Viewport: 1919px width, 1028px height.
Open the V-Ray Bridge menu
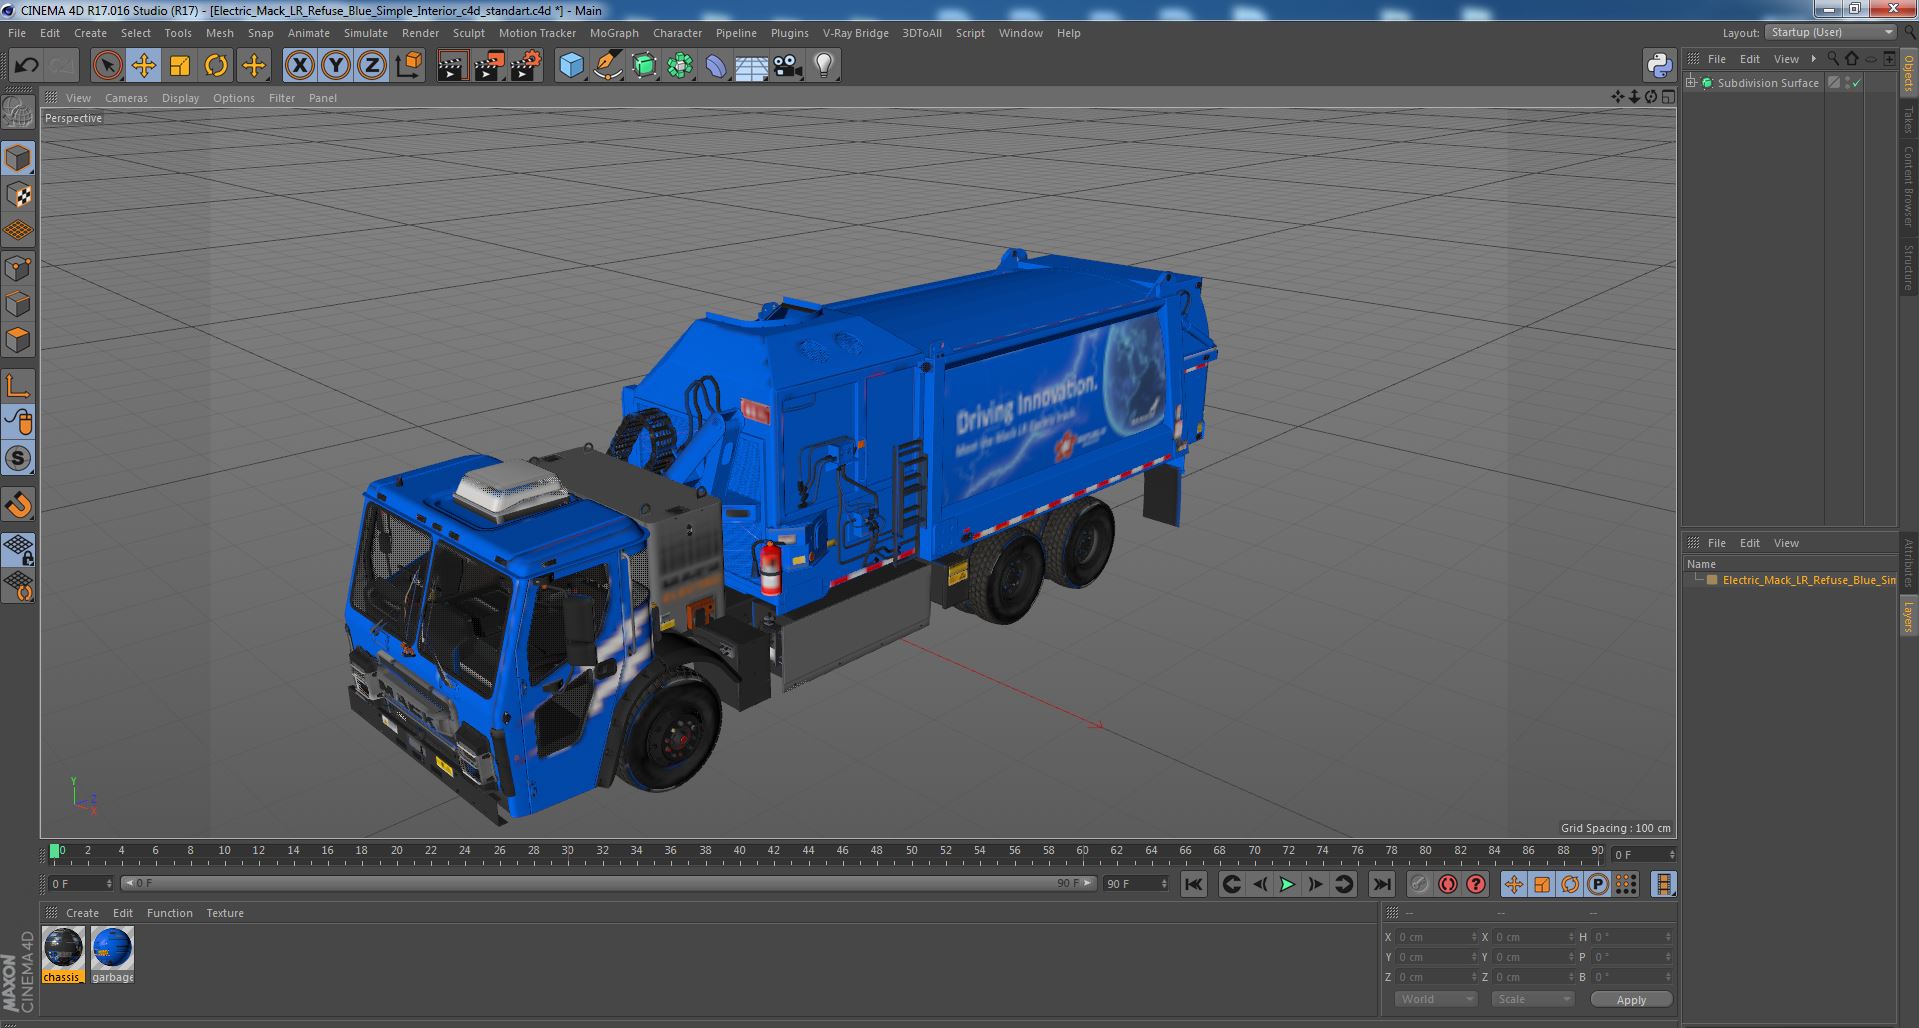[x=855, y=33]
